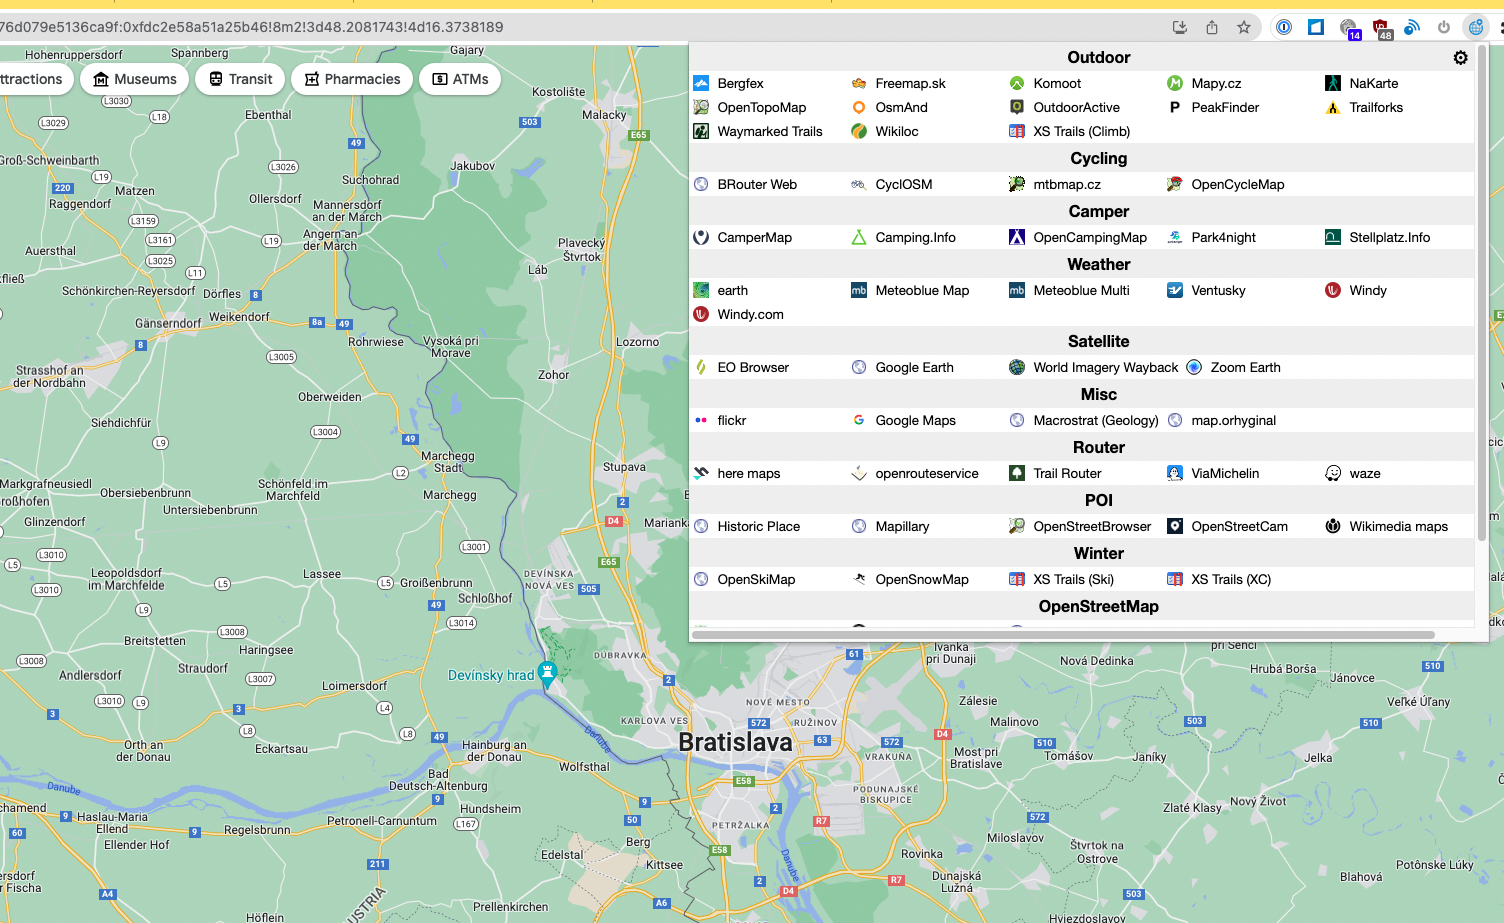Click the EO Browser icon
This screenshot has width=1504, height=923.
pos(701,367)
